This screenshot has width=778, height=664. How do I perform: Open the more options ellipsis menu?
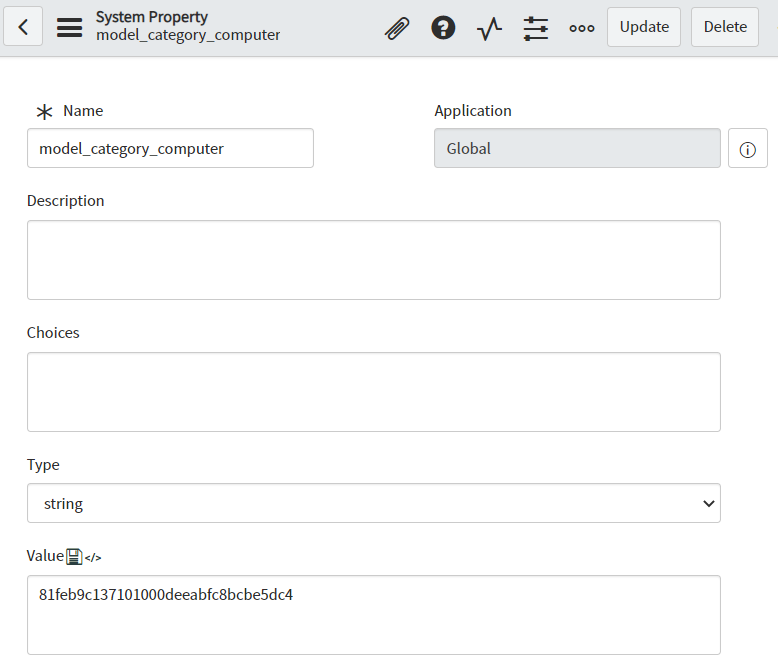click(x=582, y=28)
